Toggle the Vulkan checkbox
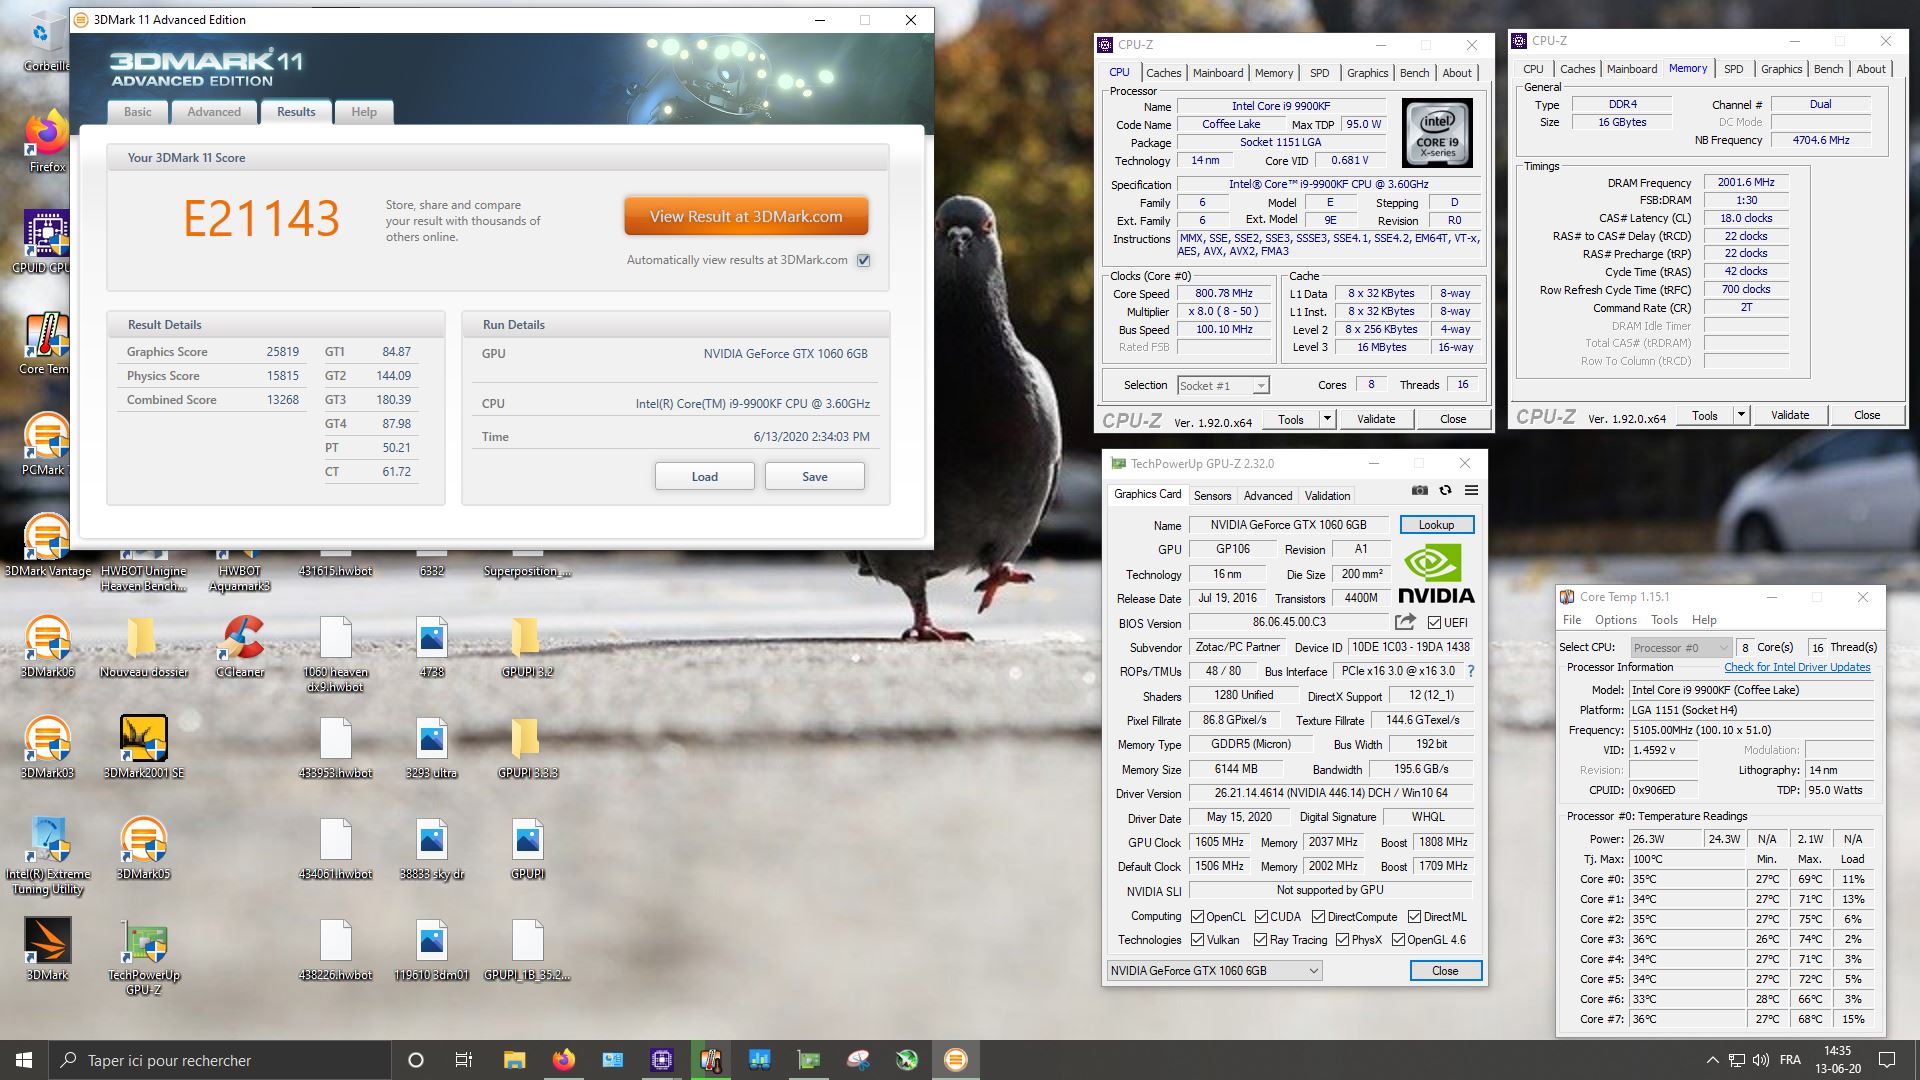Screen dimensions: 1920x1080 coord(1197,940)
